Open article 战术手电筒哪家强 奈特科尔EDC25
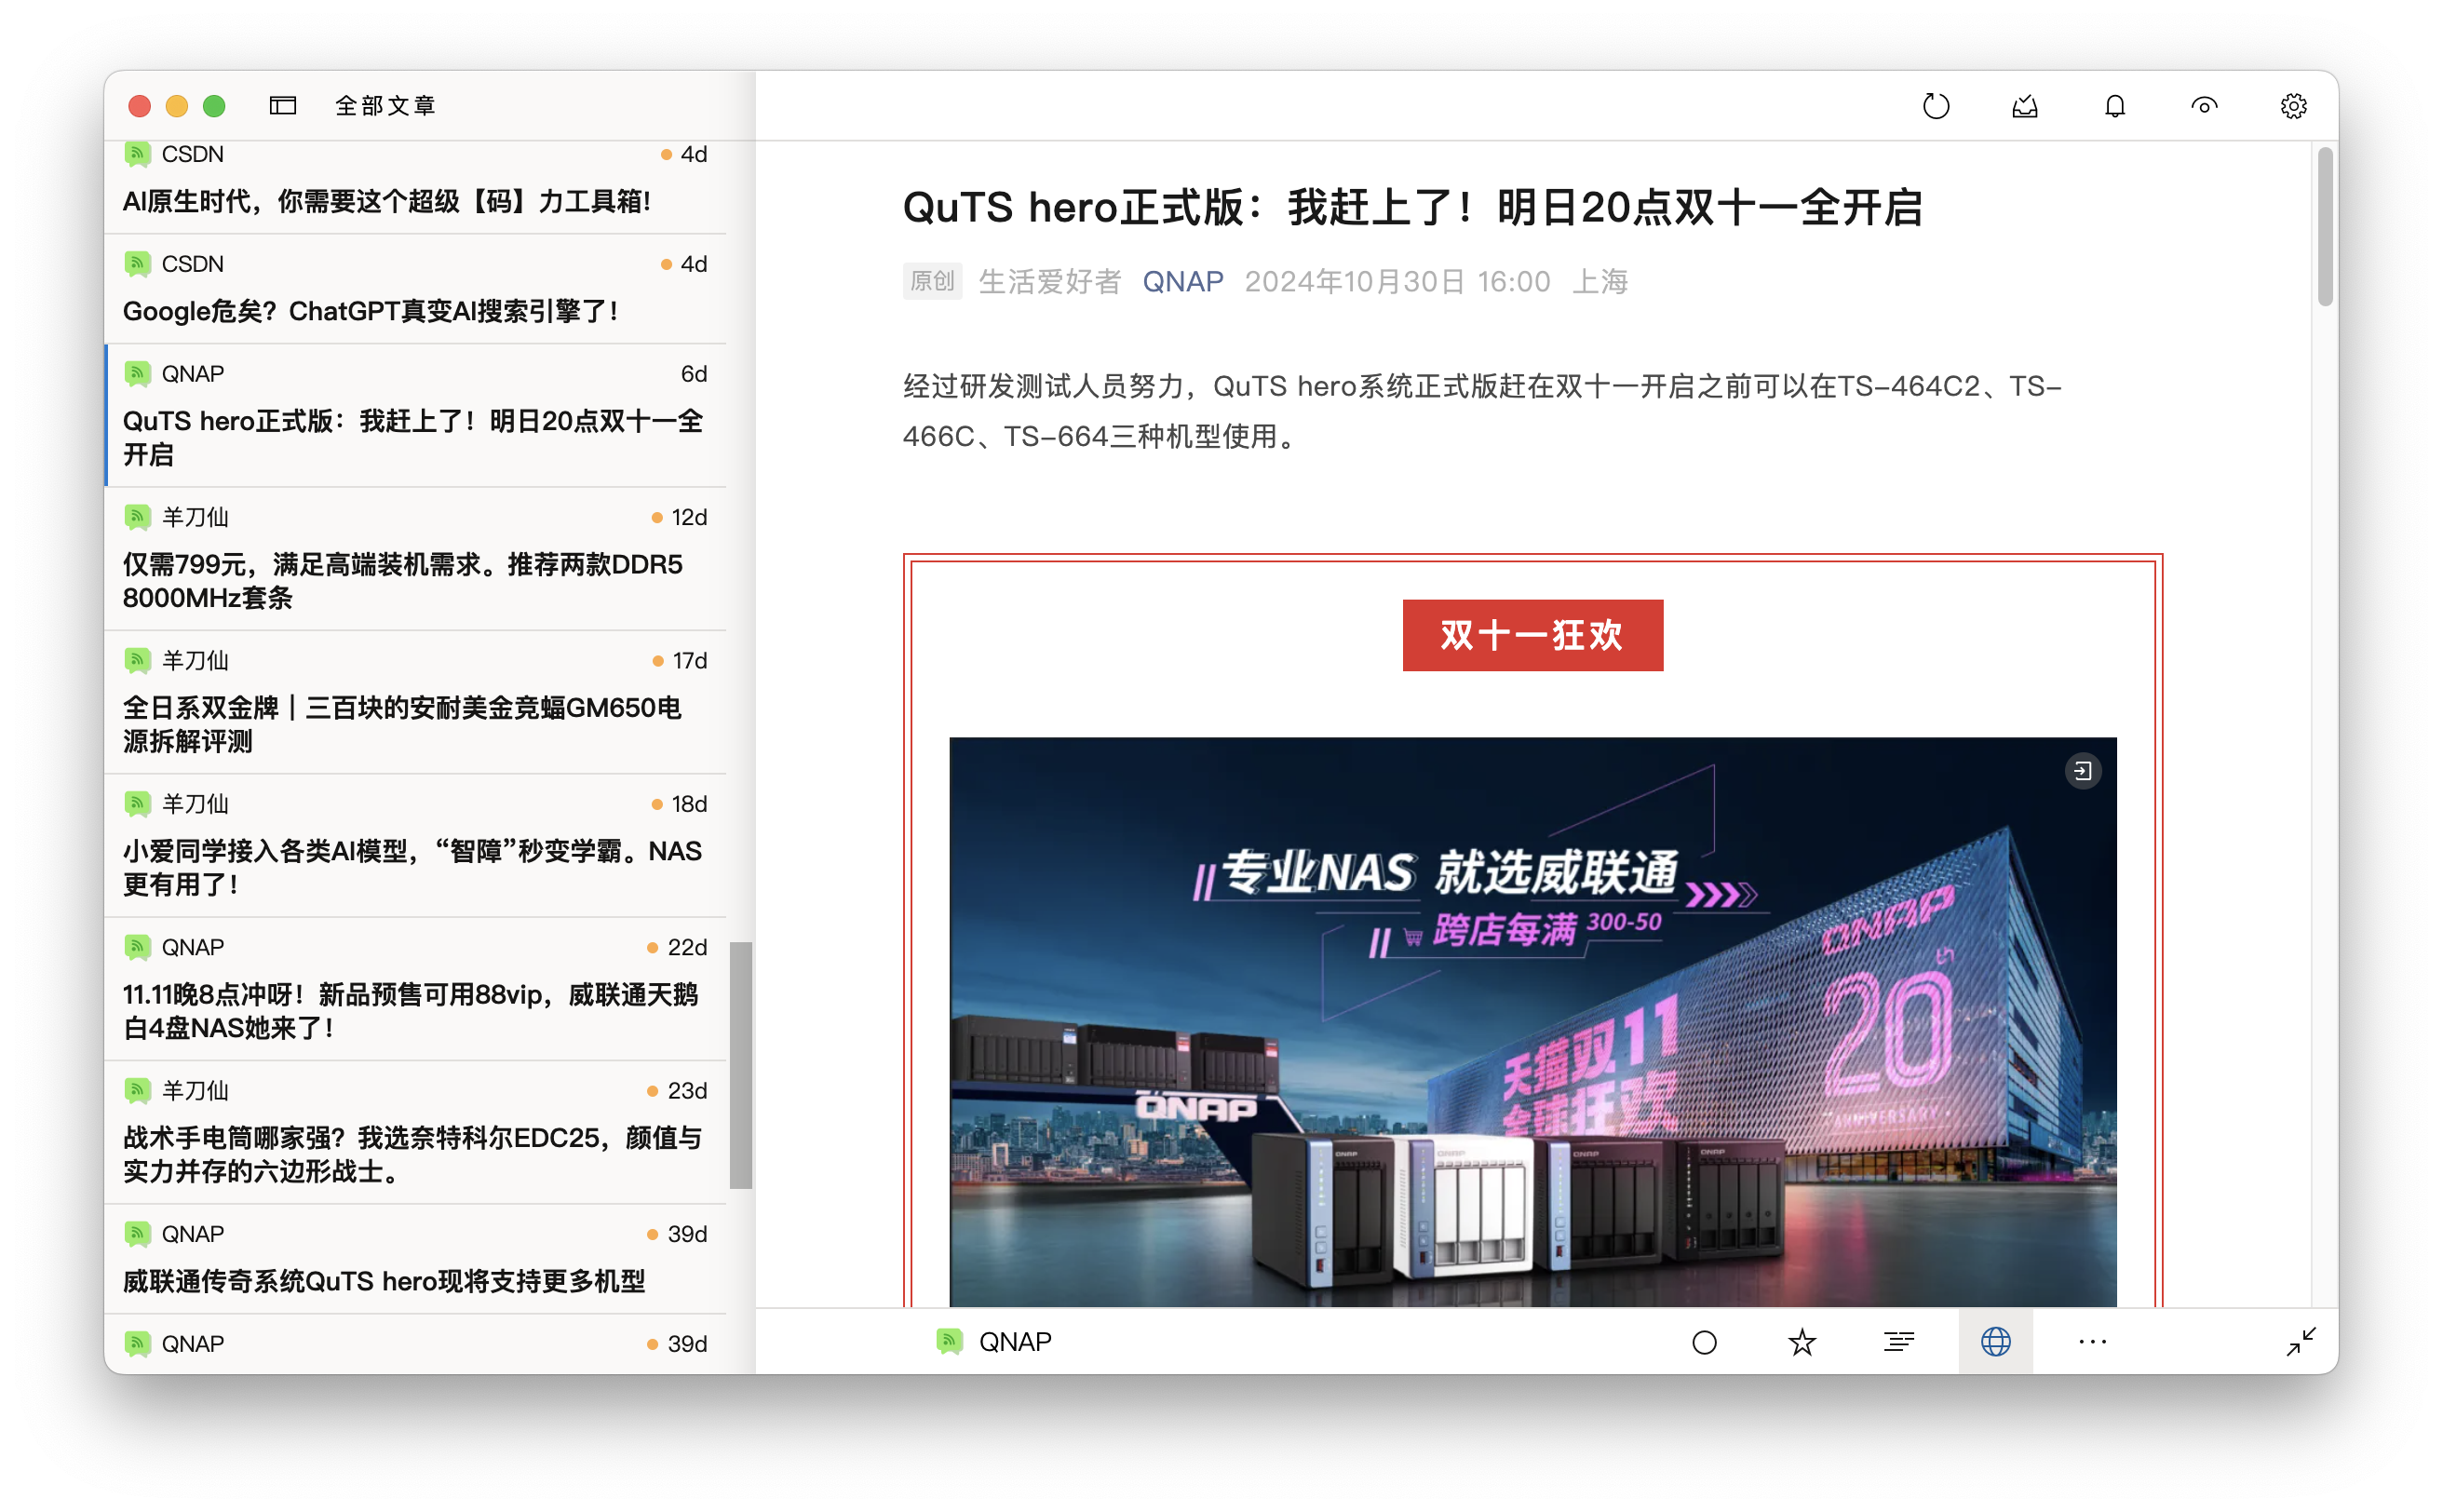This screenshot has height=1512, width=2443. (416, 1133)
